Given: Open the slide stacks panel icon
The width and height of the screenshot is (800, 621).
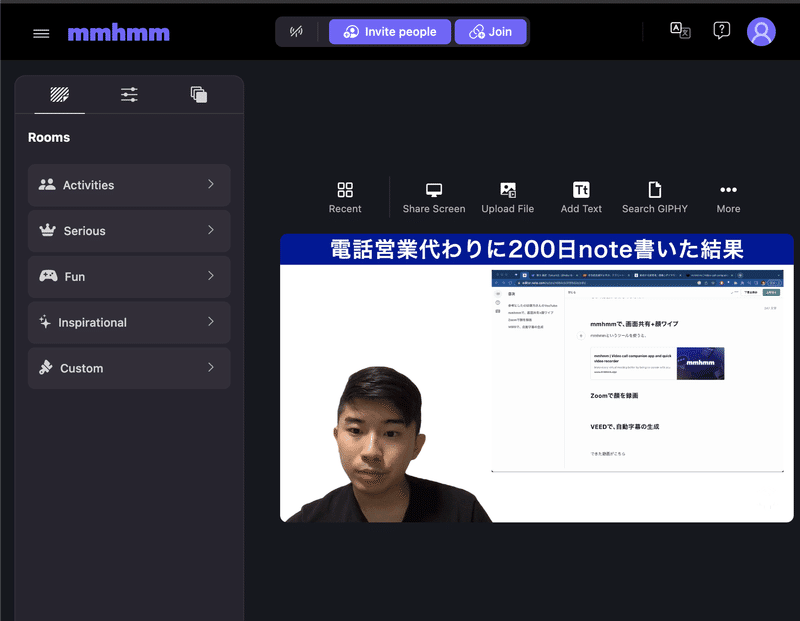Looking at the screenshot, I should pyautogui.click(x=197, y=94).
